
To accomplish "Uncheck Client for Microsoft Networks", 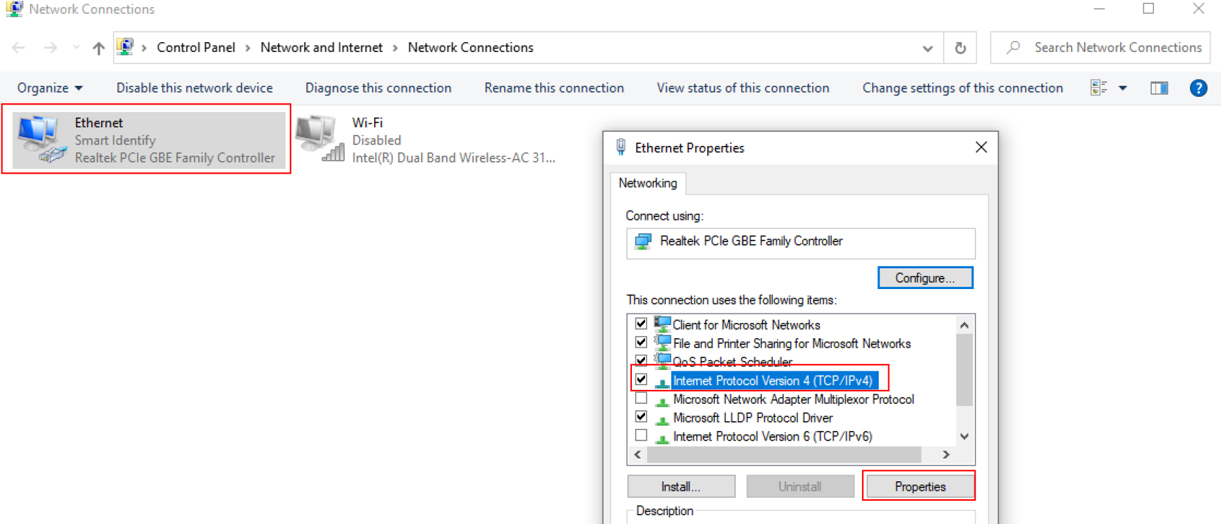I will pos(641,324).
